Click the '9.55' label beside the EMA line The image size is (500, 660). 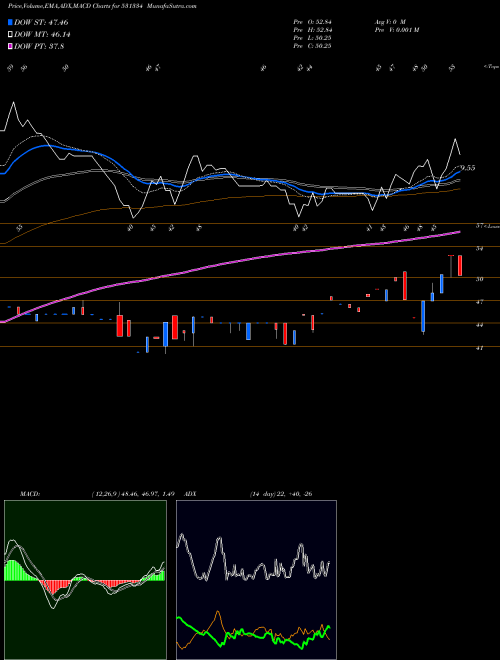468,168
